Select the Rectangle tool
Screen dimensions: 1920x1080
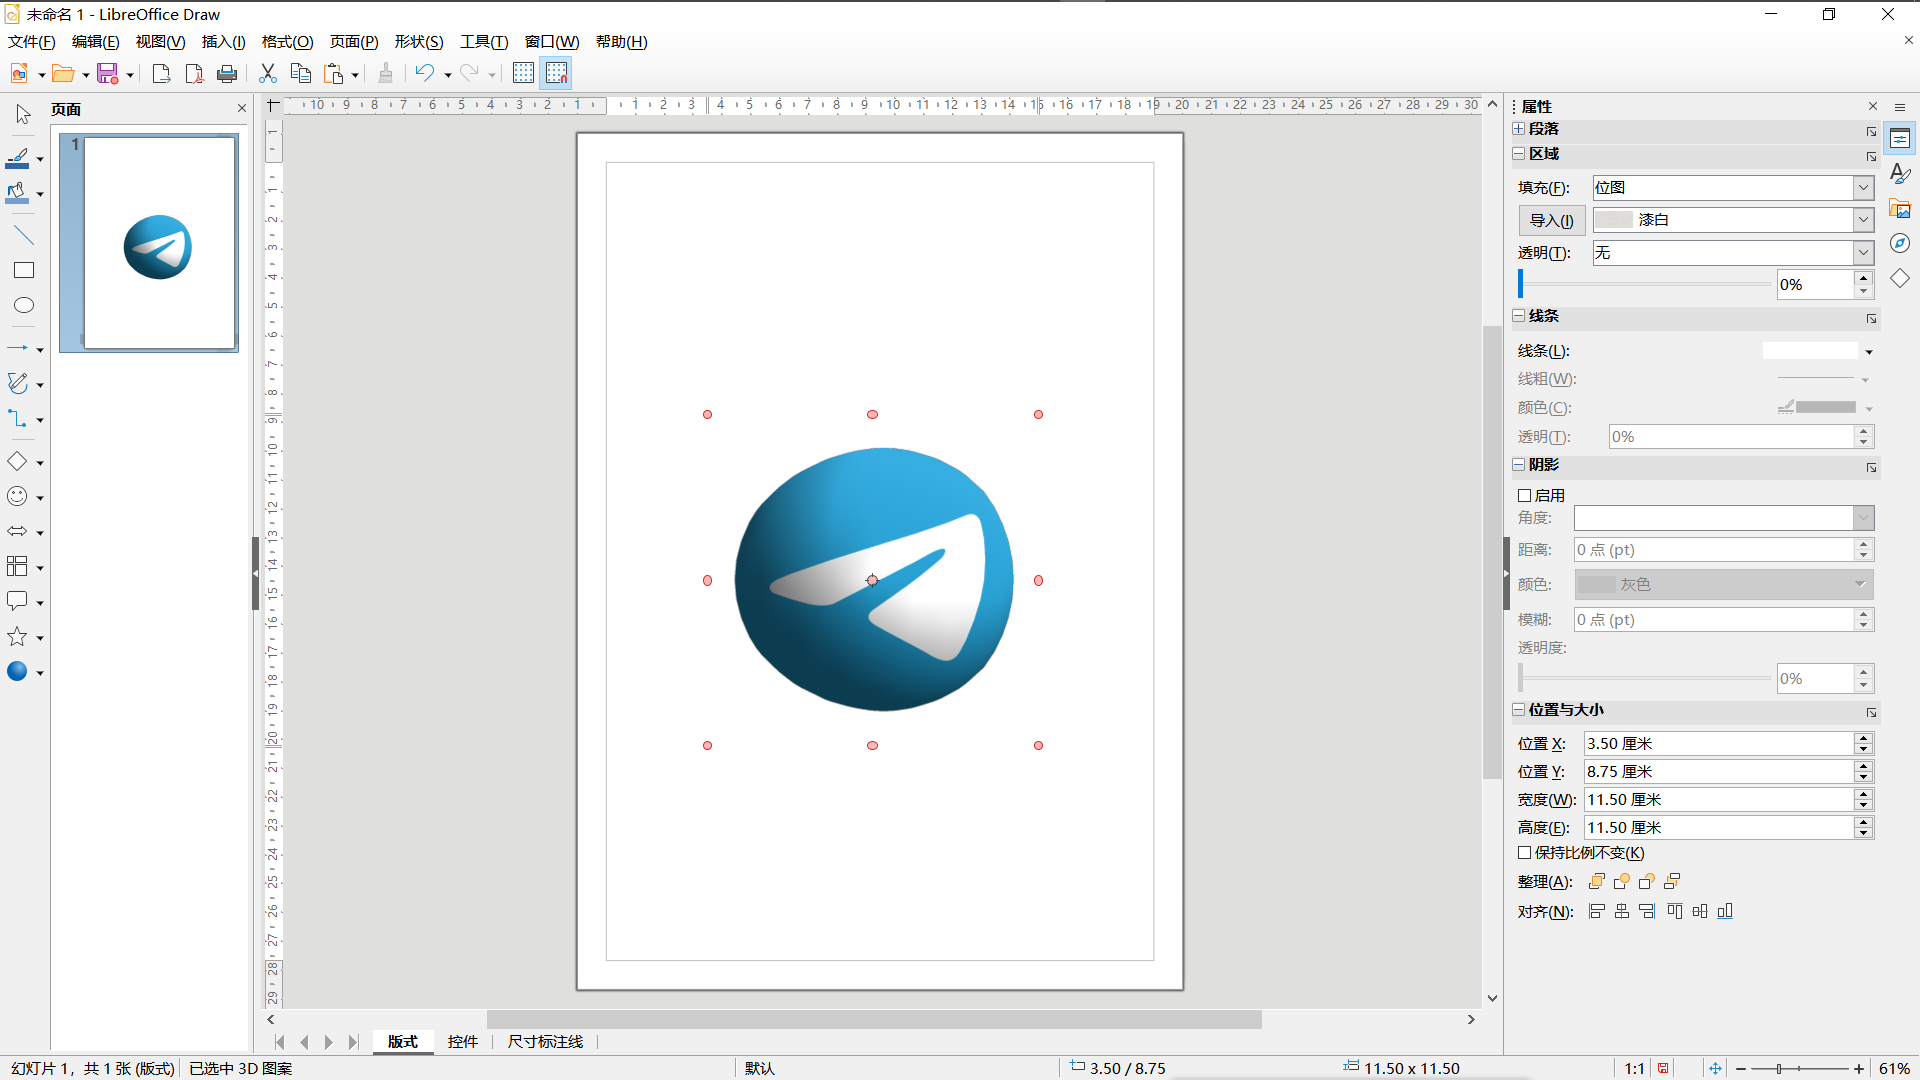[24, 270]
